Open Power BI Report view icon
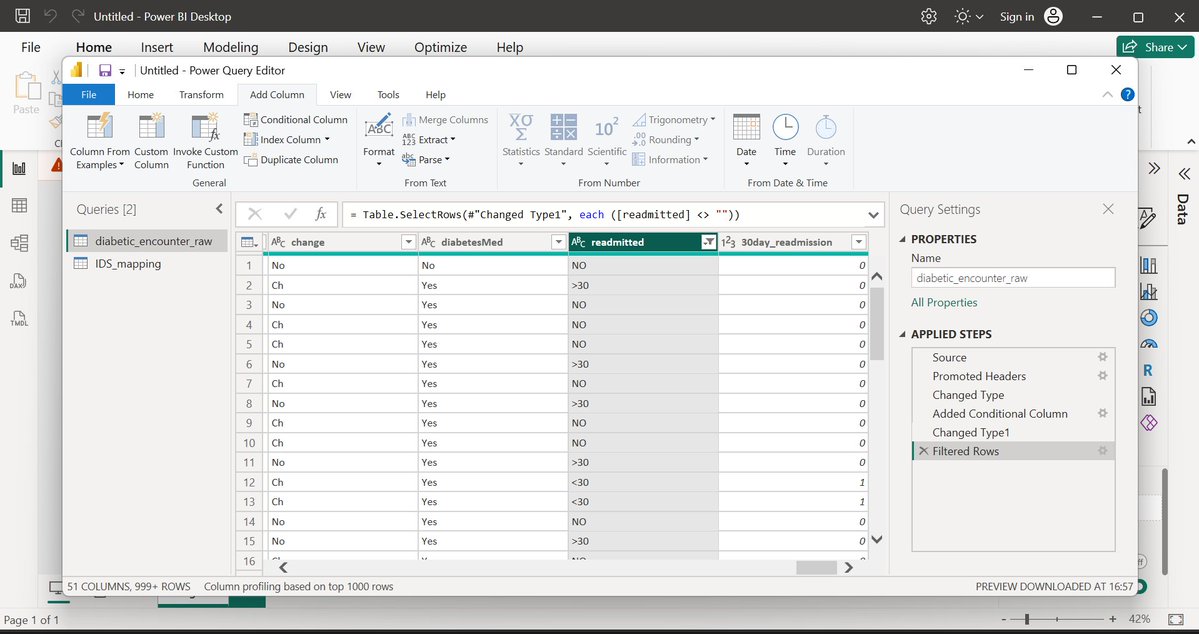The image size is (1199, 634). [19, 168]
